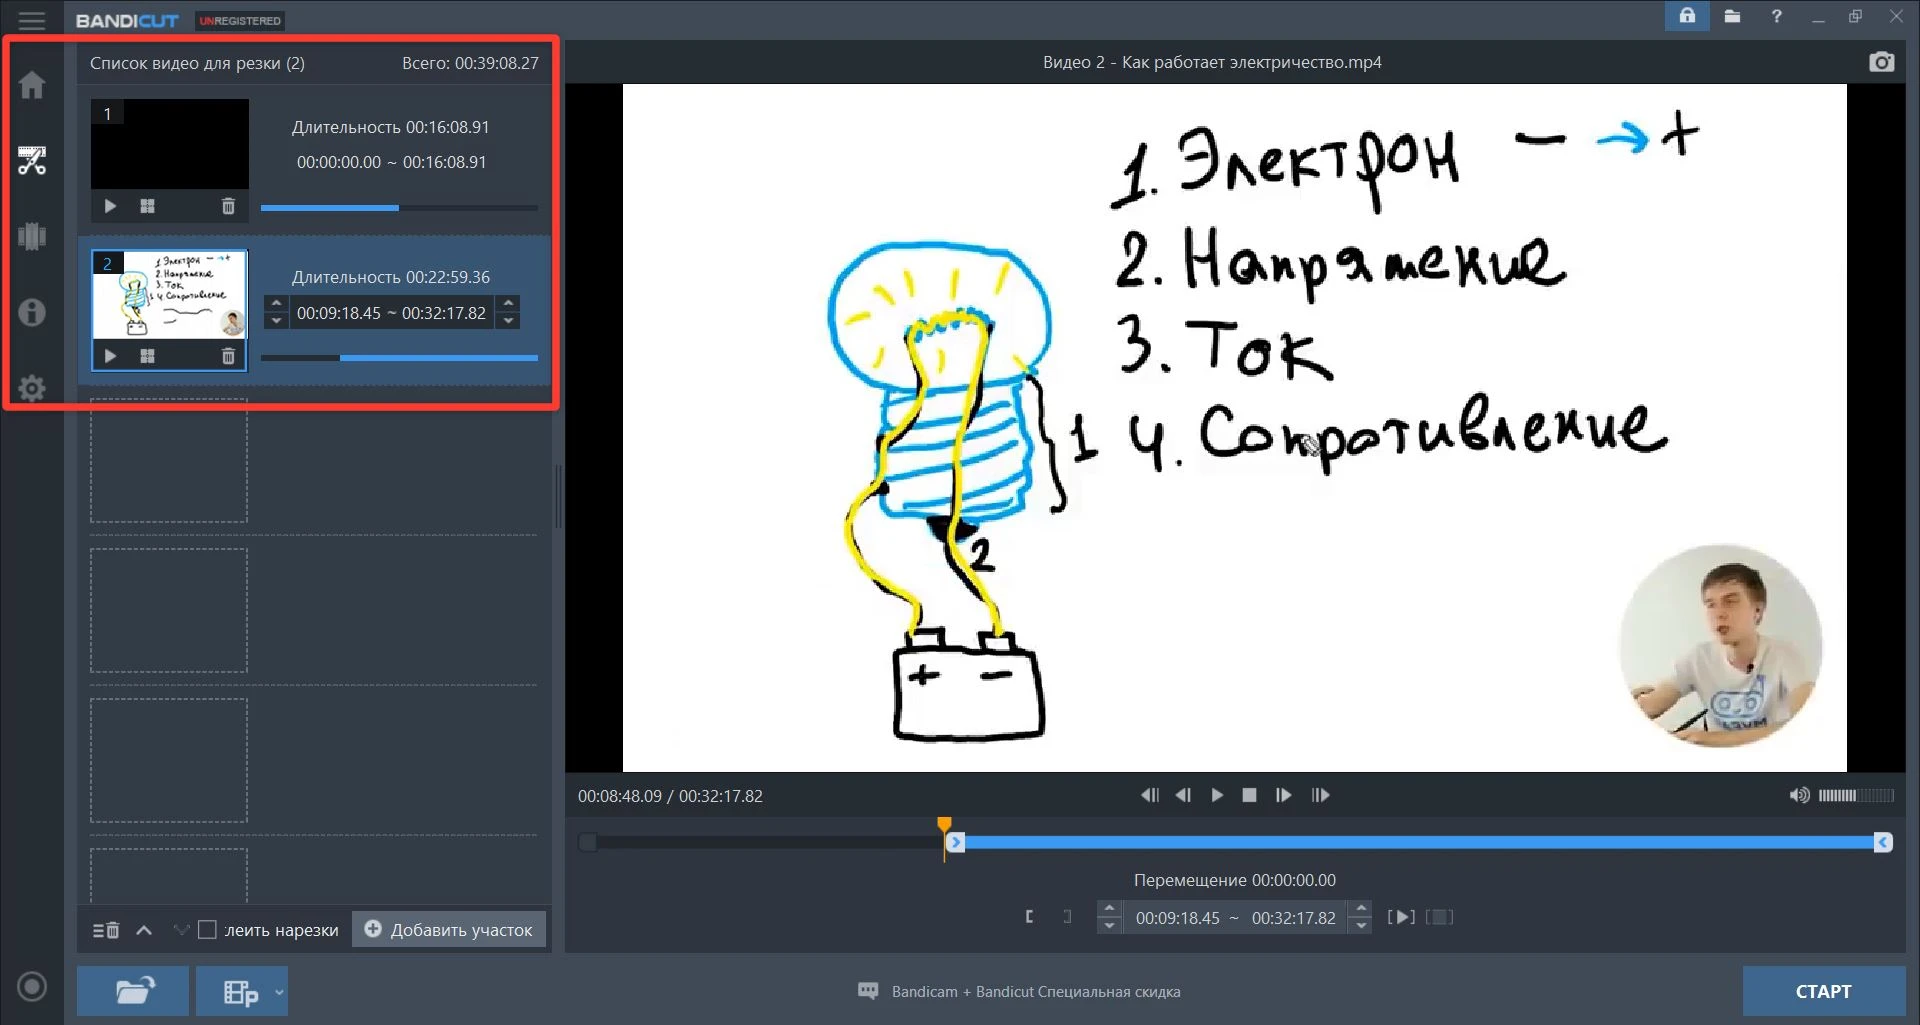The width and height of the screenshot is (1920, 1025).
Task: Click the Добавить участок button
Action: [x=449, y=930]
